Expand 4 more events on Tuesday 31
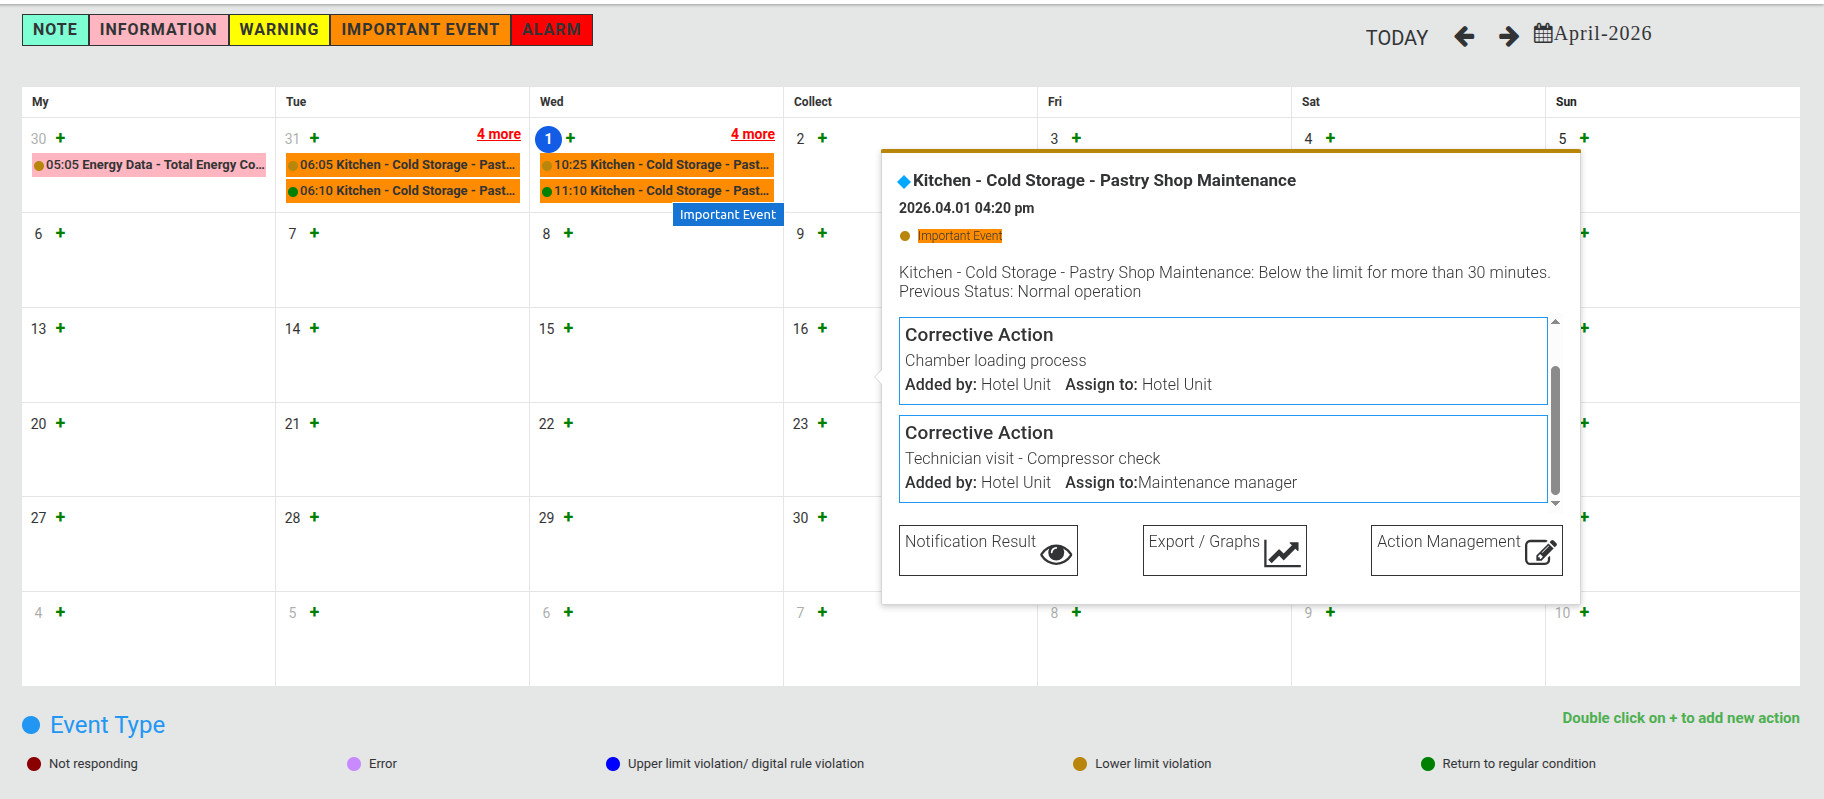 (498, 134)
